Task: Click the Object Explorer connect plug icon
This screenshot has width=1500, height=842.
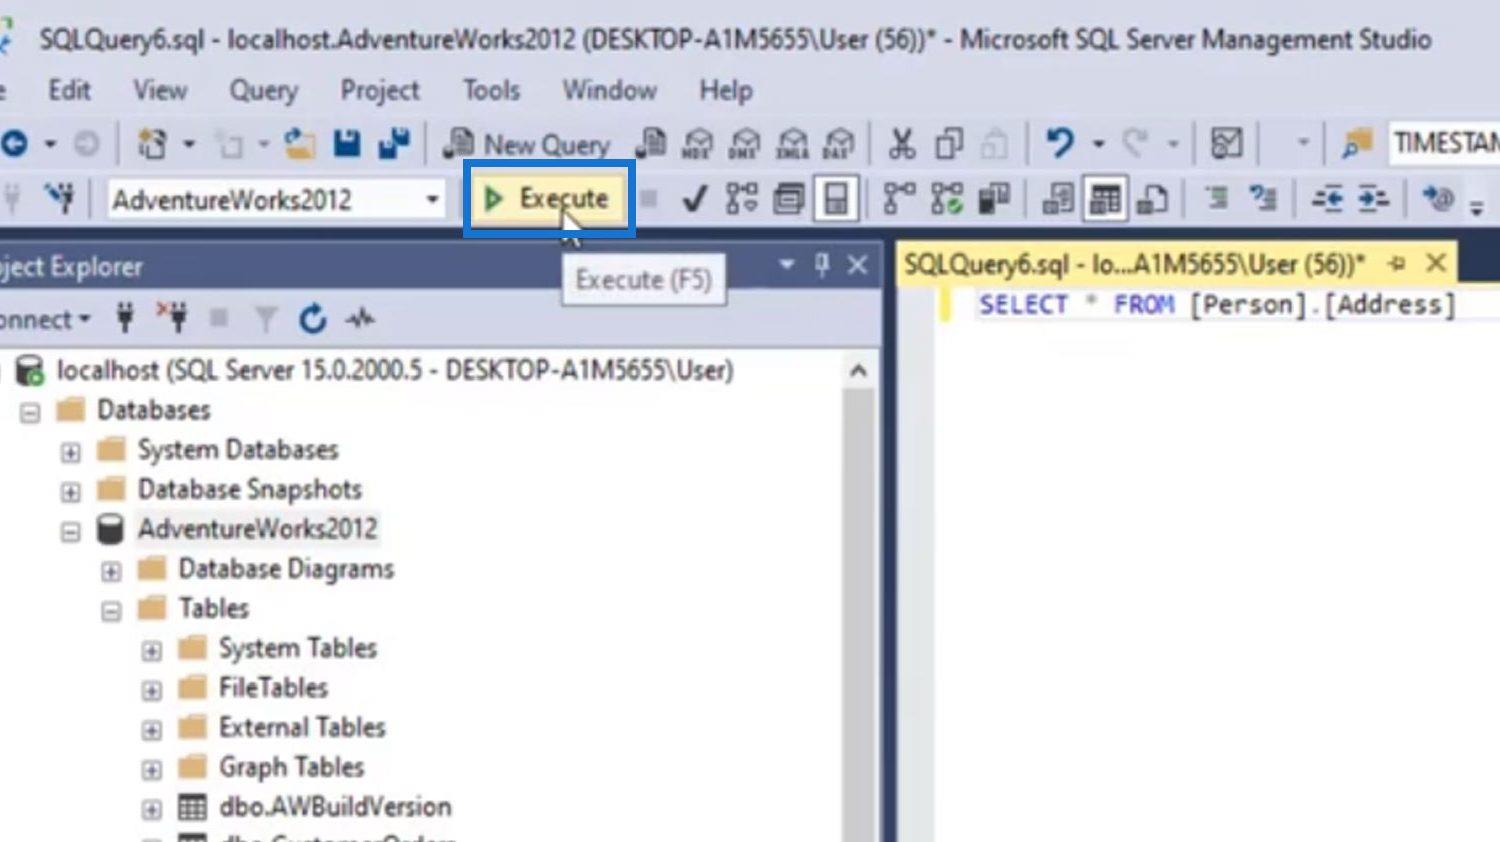Action: pos(125,319)
